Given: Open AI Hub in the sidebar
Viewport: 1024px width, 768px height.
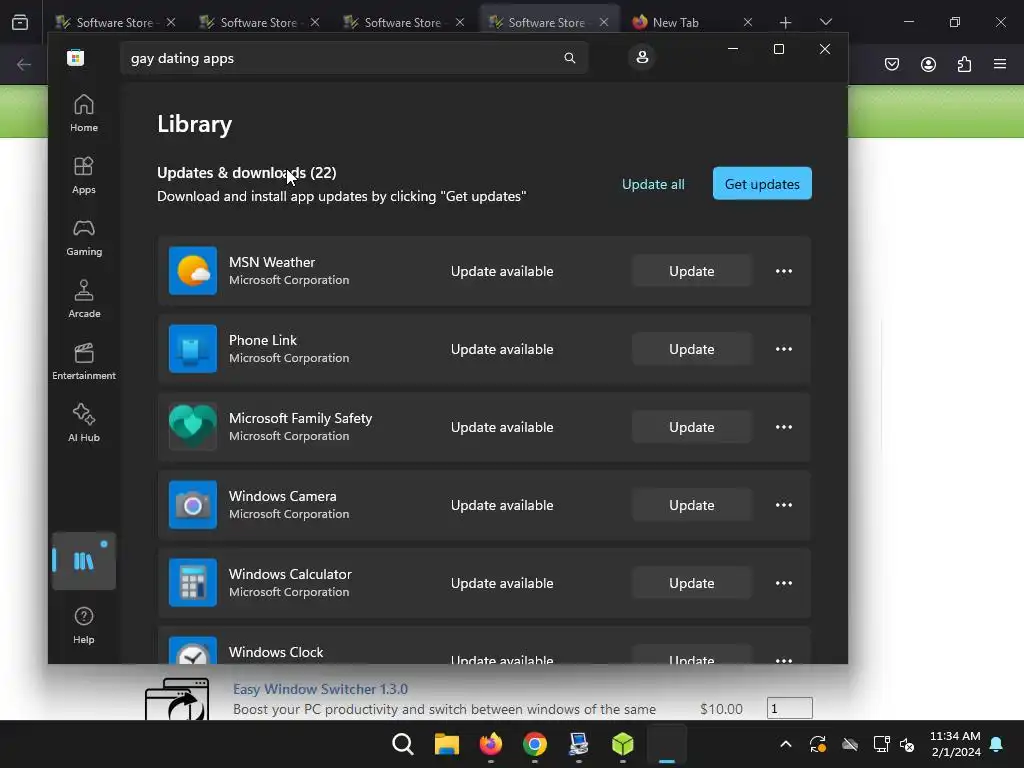Looking at the screenshot, I should [x=84, y=424].
